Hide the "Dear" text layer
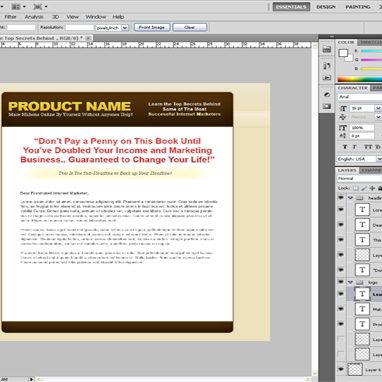Viewport: 382px width, 382px height. point(341,225)
